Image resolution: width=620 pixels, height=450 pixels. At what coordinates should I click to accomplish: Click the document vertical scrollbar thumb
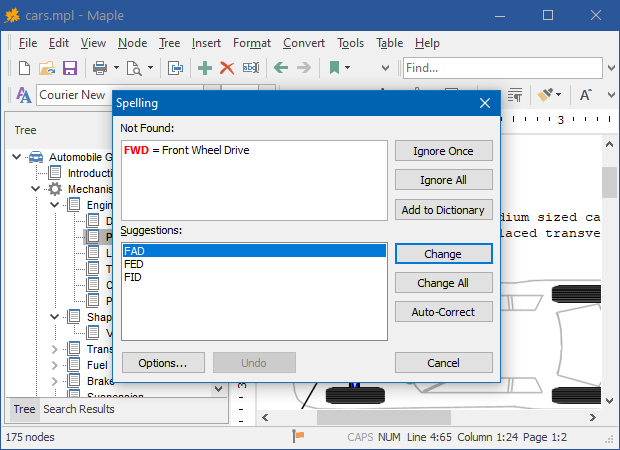609,182
